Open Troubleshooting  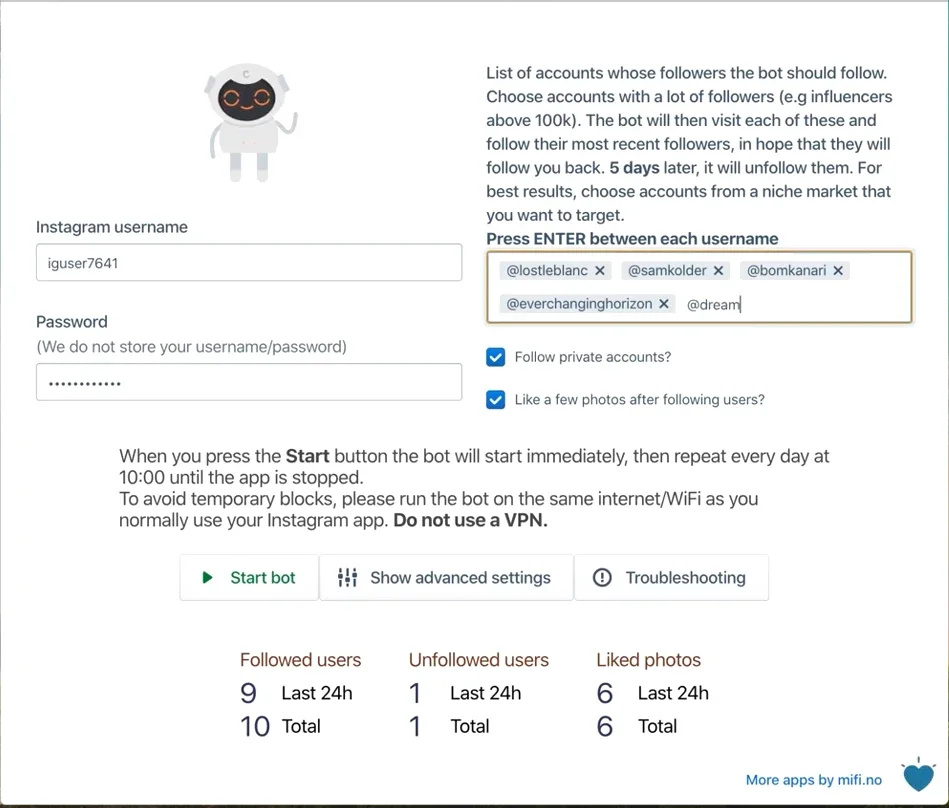coord(671,577)
